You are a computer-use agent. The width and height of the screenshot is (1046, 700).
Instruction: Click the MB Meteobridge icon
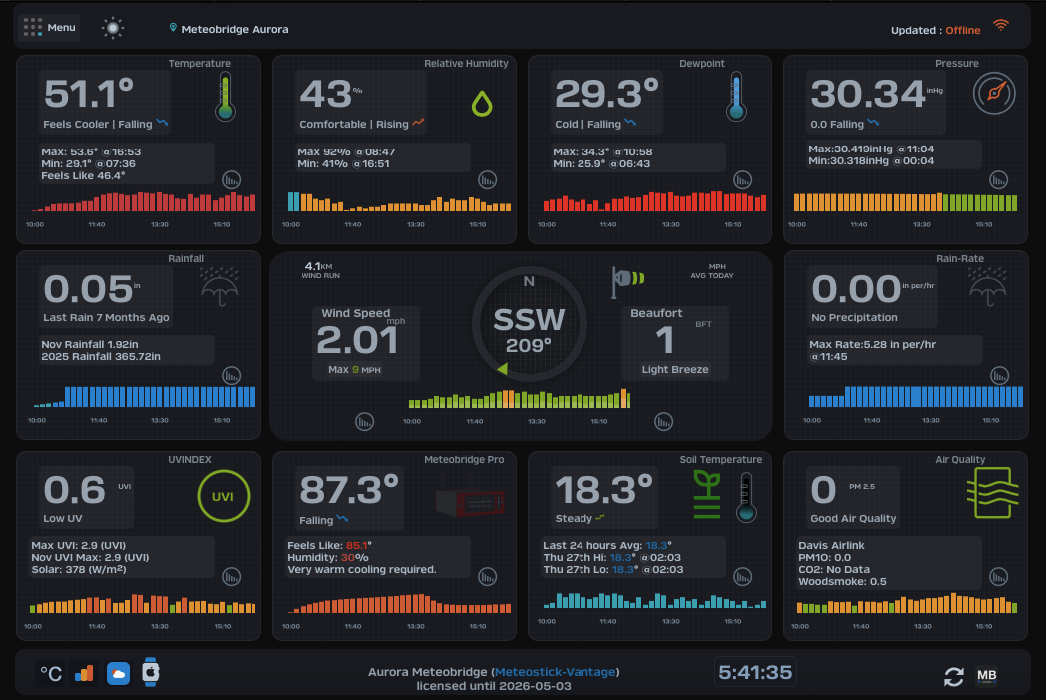tap(986, 676)
